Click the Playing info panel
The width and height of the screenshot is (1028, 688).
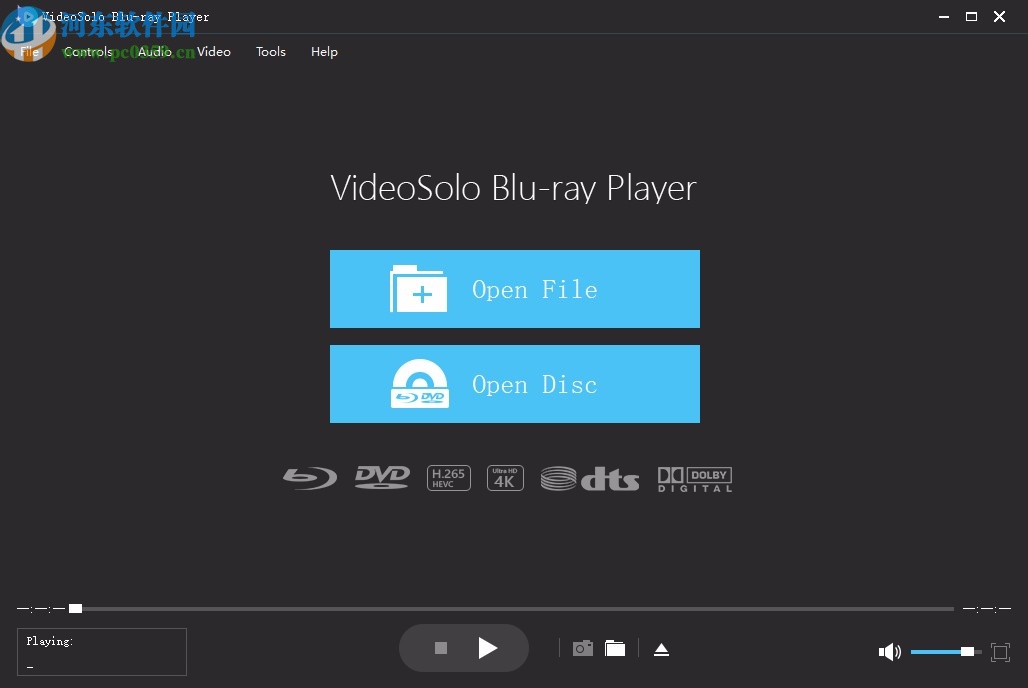tap(101, 651)
